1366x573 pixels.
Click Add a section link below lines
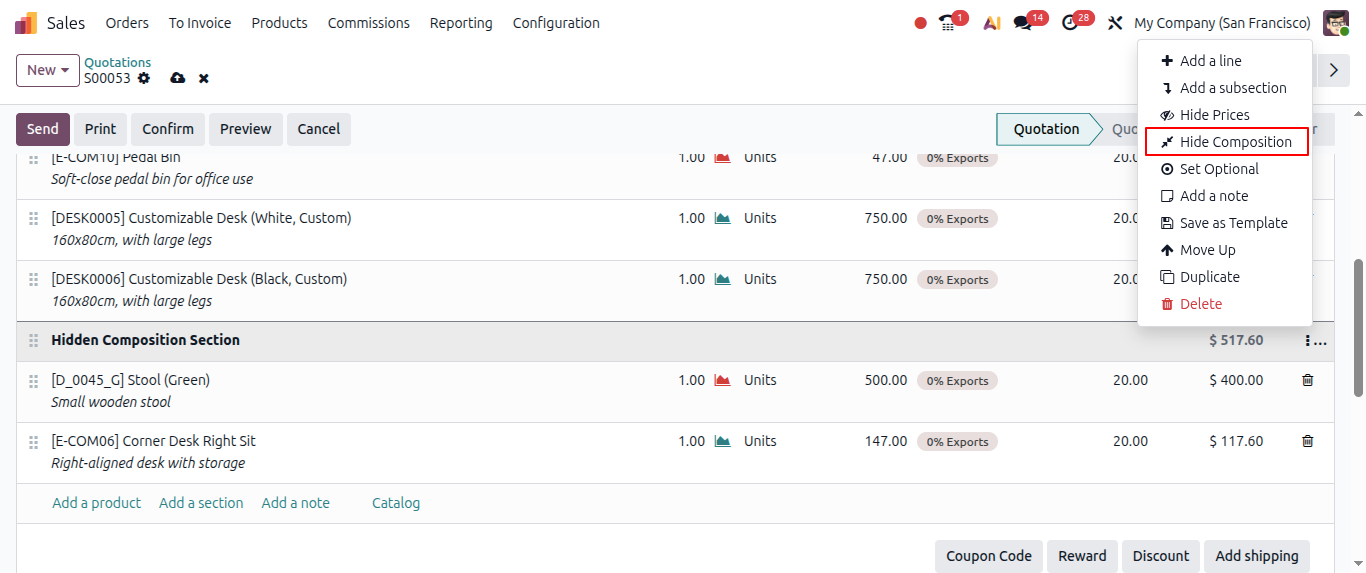click(x=201, y=503)
